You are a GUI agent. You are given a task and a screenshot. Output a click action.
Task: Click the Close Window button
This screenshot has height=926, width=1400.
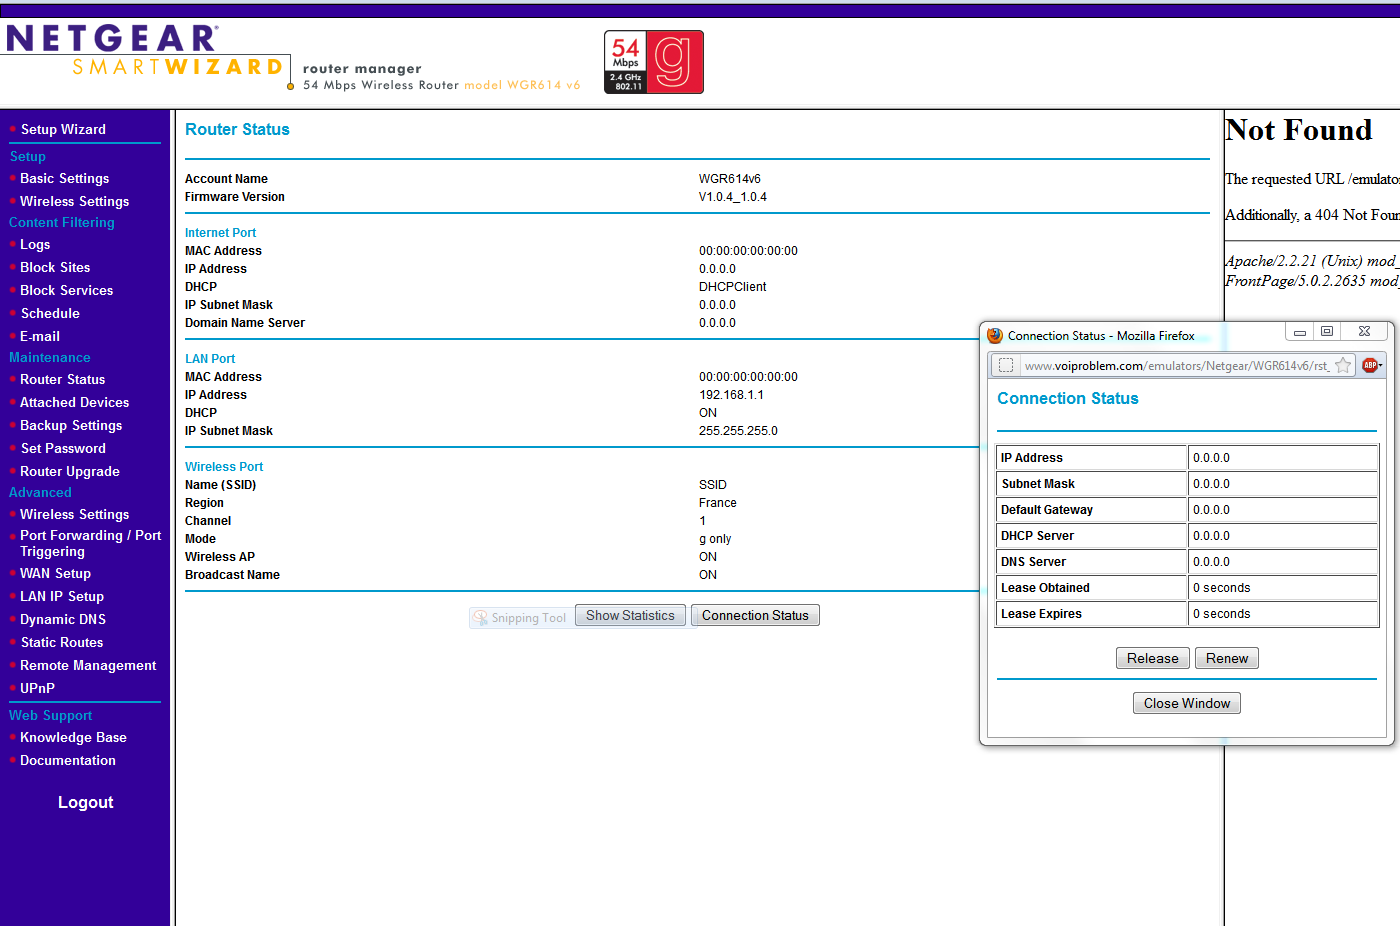tap(1187, 704)
